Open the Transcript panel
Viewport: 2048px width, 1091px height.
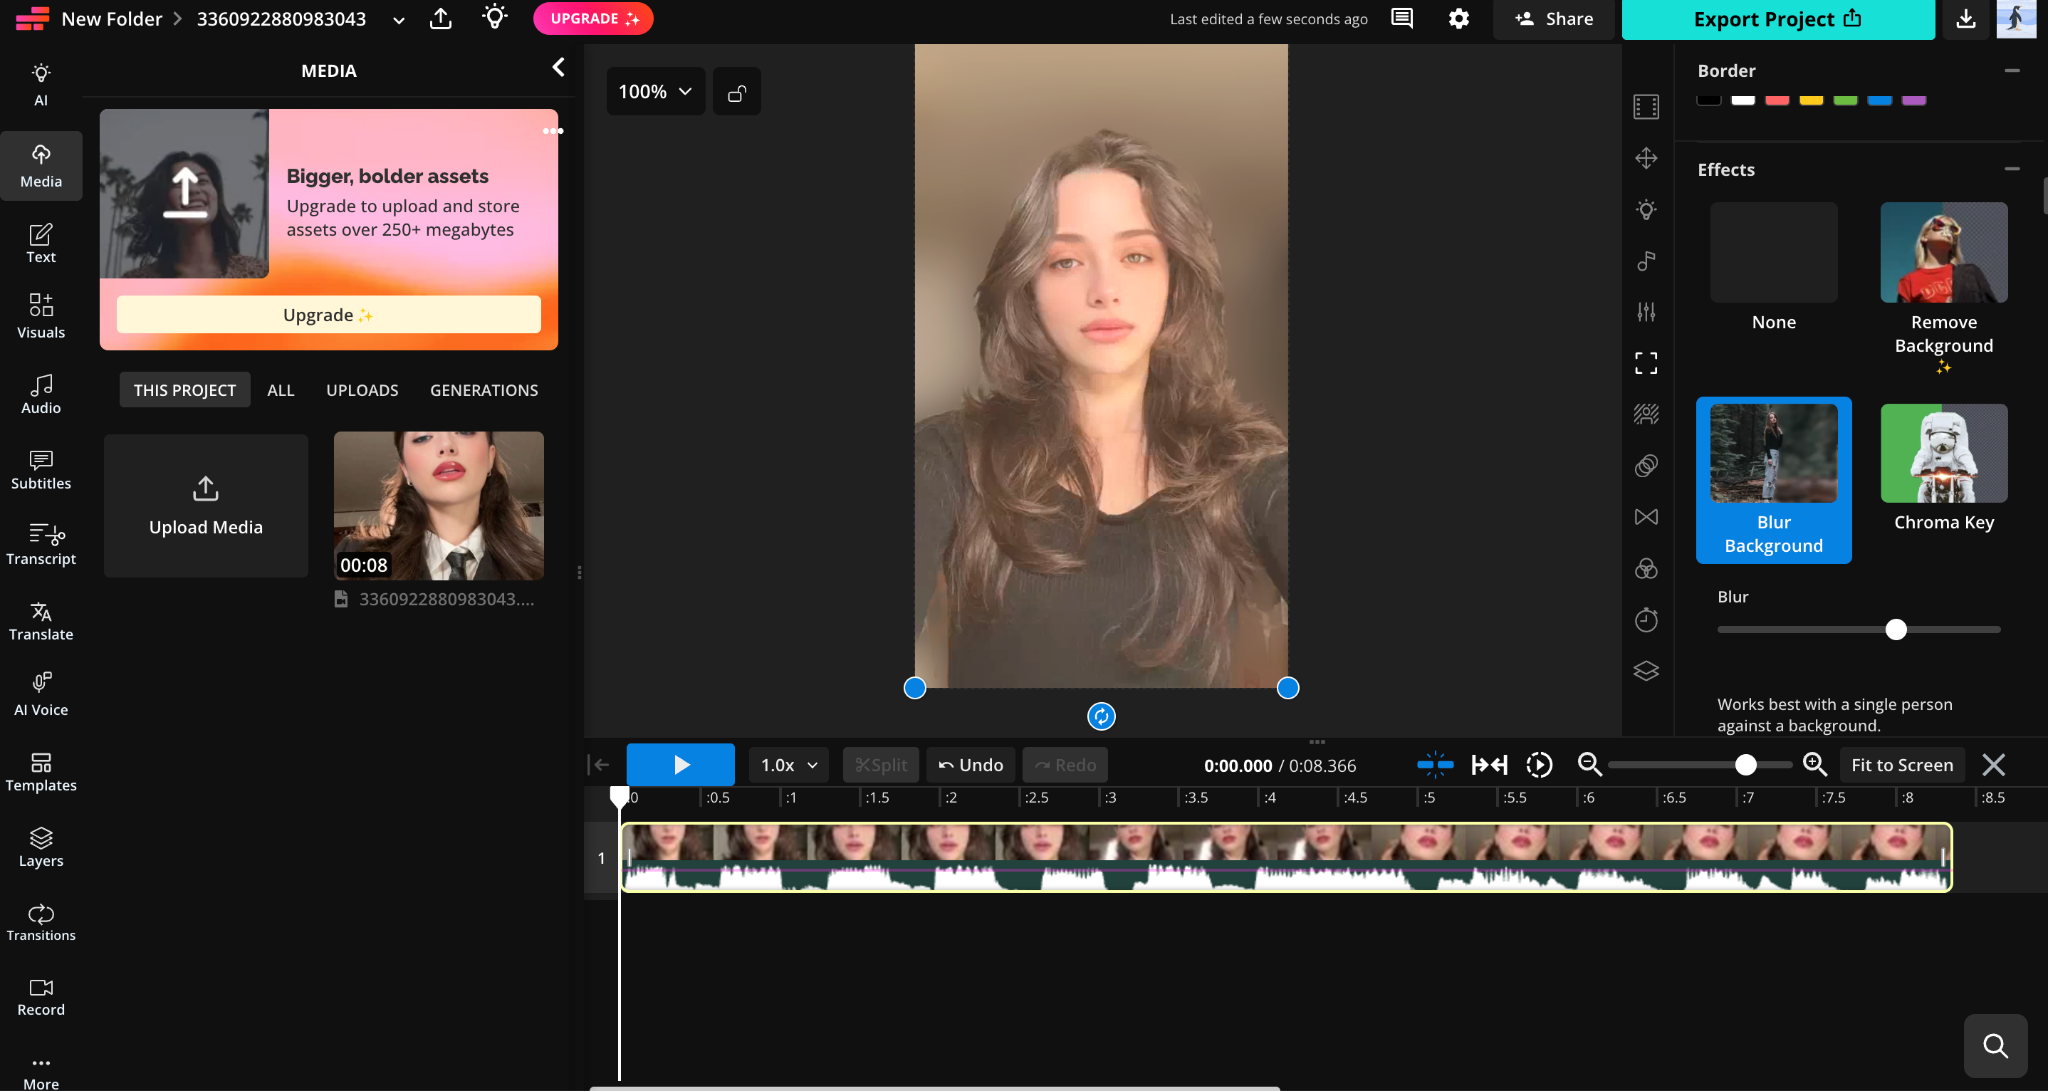tap(41, 545)
